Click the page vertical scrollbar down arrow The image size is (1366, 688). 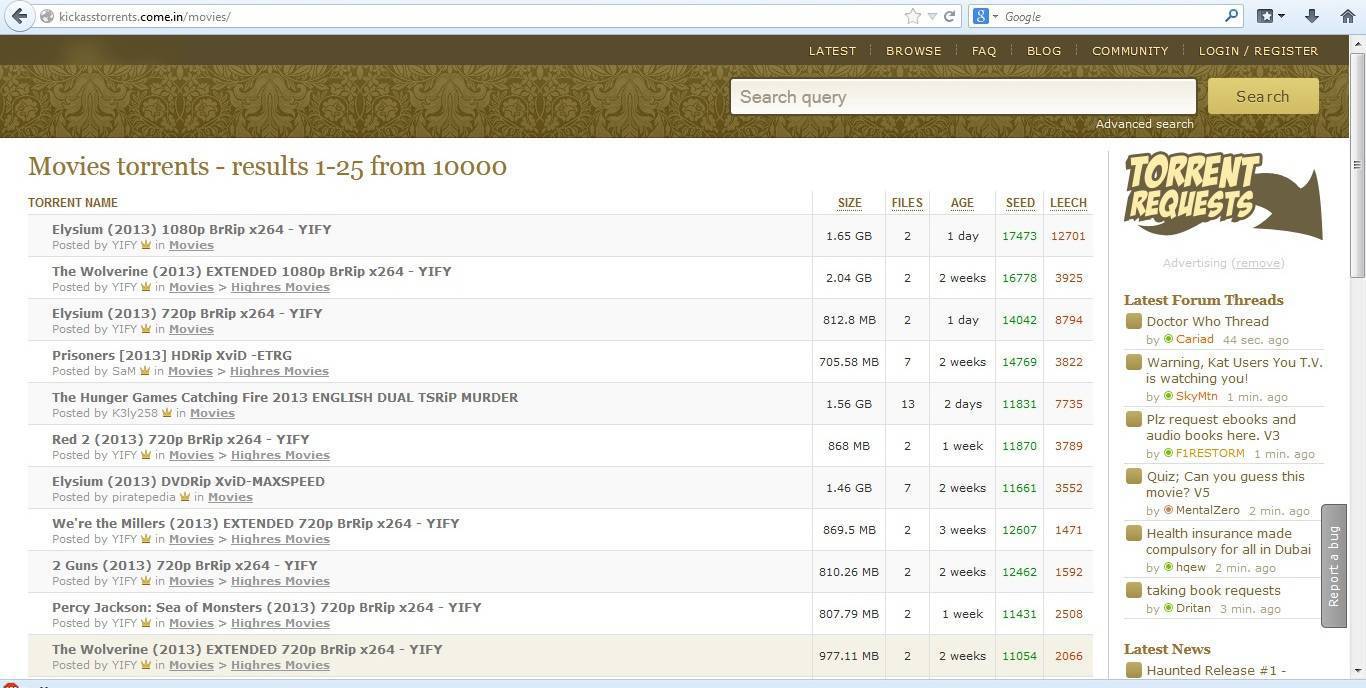1357,670
